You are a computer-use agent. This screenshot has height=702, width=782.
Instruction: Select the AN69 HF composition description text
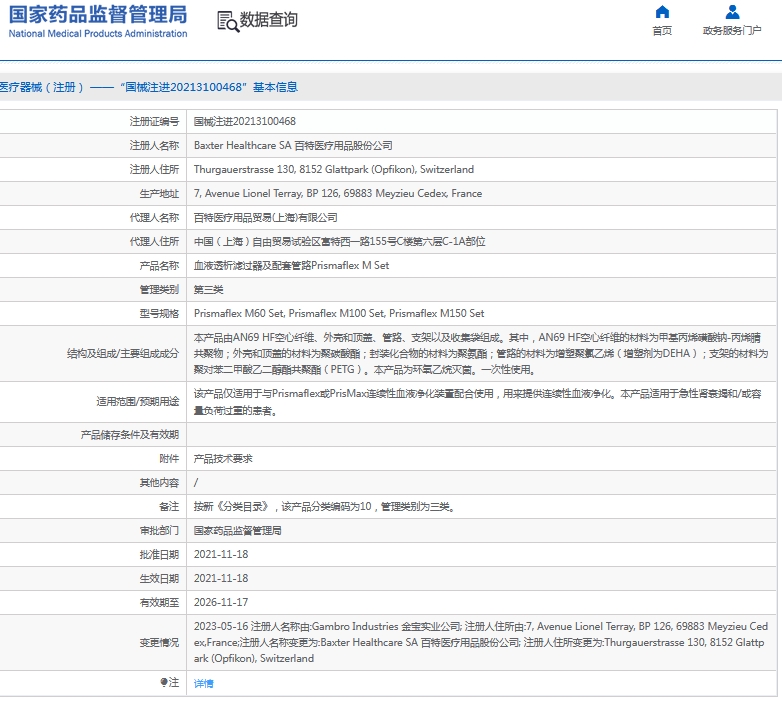[x=481, y=353]
